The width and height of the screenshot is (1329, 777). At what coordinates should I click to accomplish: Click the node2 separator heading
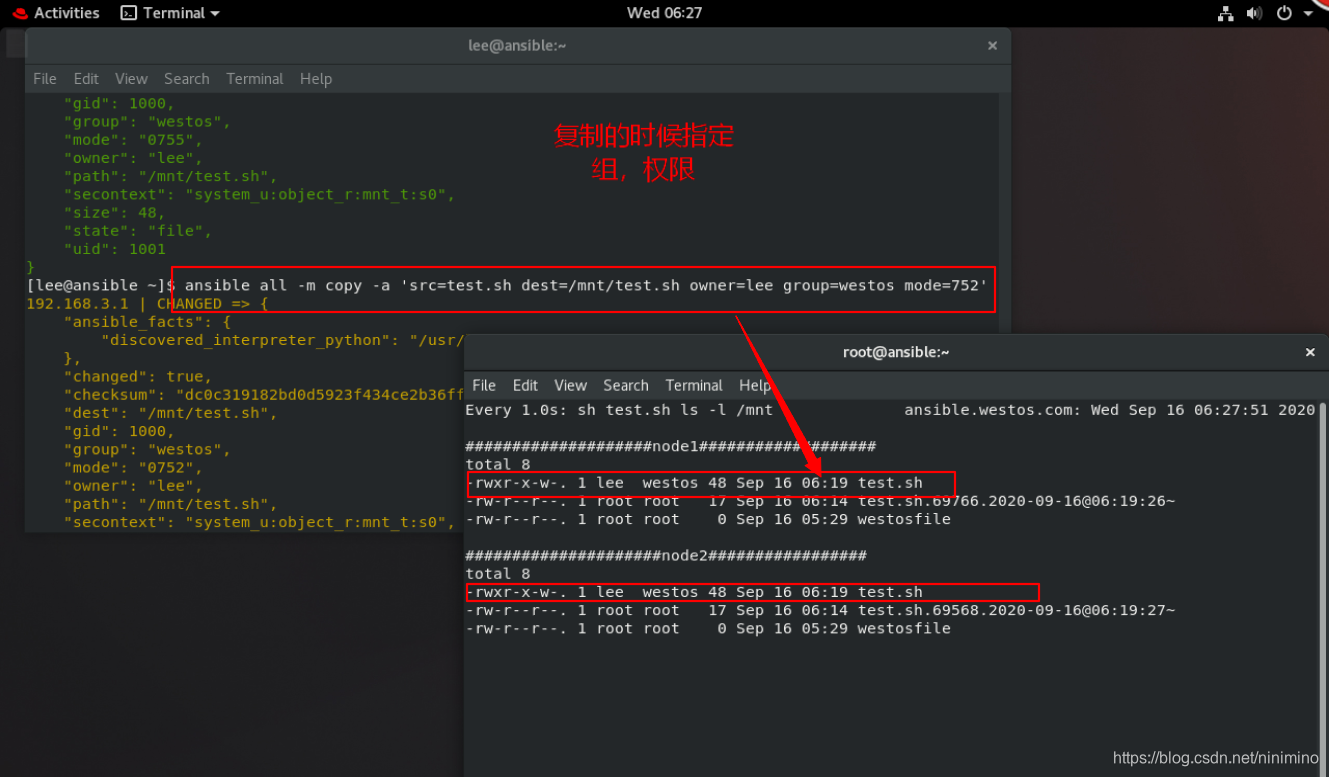point(666,555)
